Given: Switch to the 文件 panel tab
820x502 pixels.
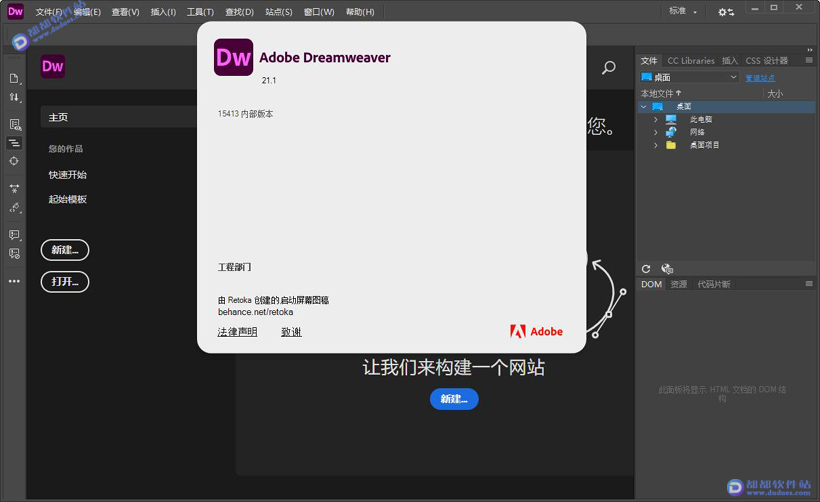Looking at the screenshot, I should click(649, 61).
